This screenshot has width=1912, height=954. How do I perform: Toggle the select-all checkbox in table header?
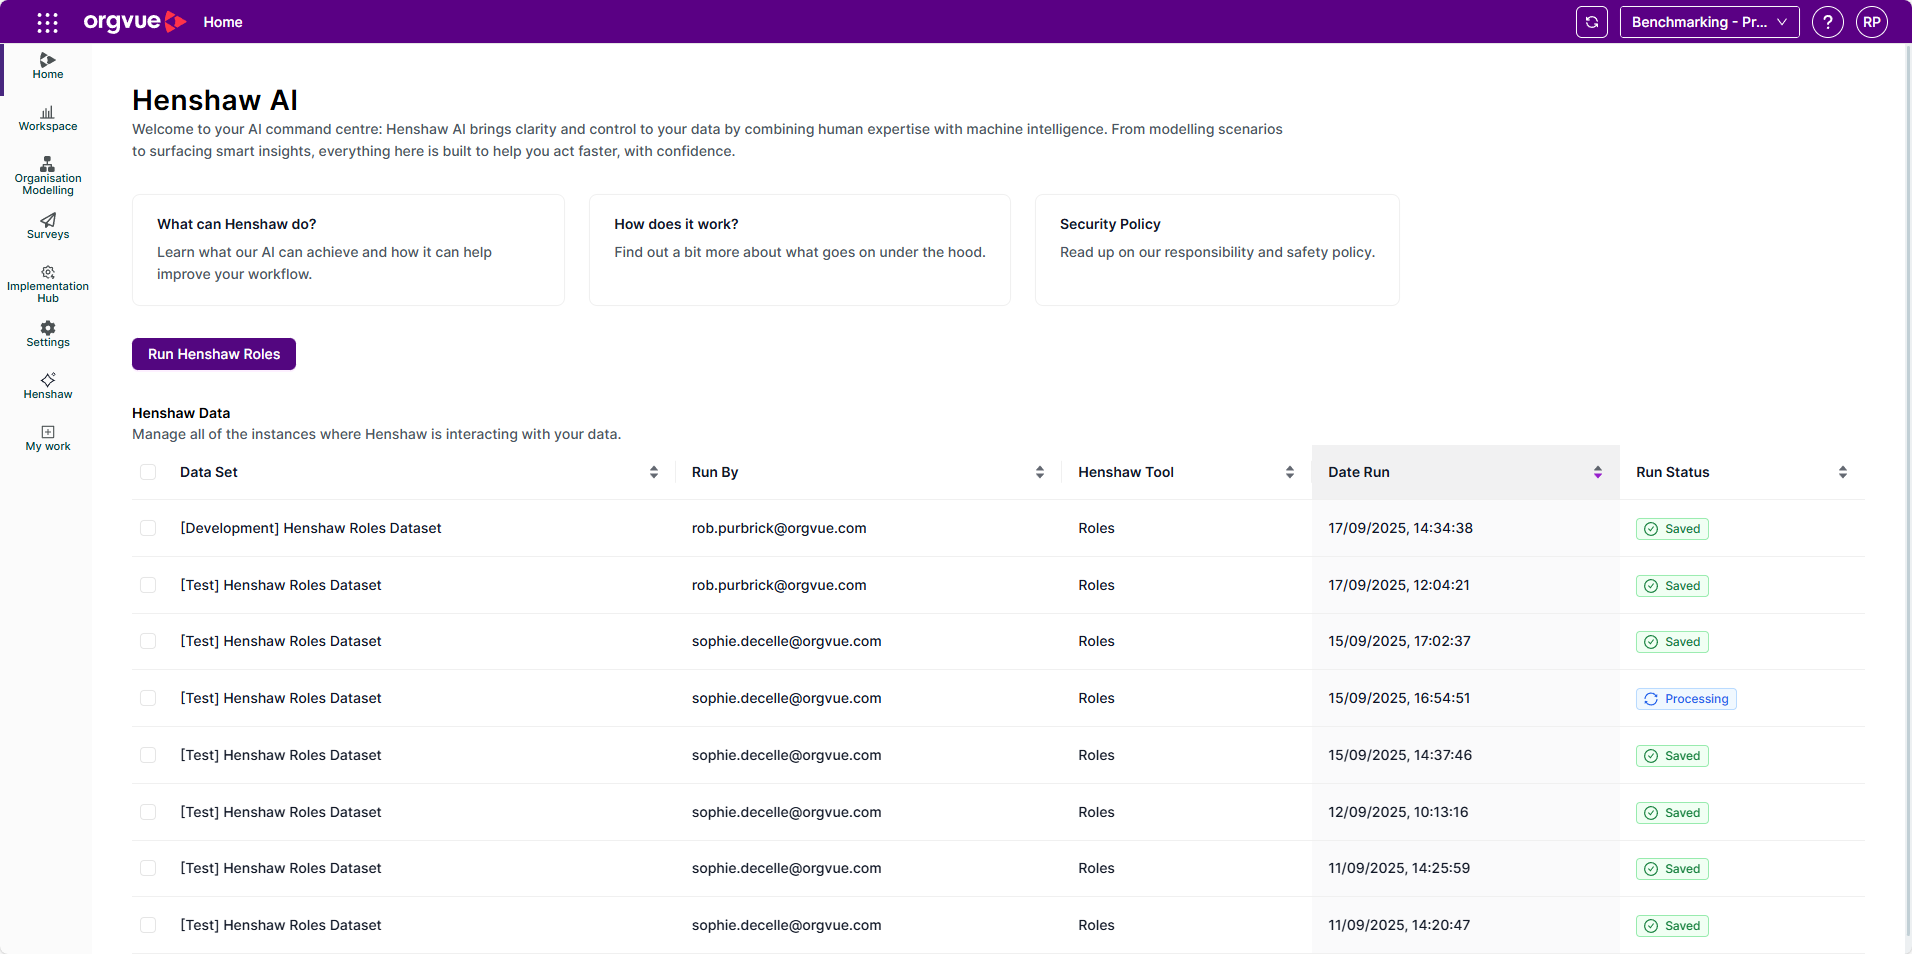pyautogui.click(x=148, y=472)
